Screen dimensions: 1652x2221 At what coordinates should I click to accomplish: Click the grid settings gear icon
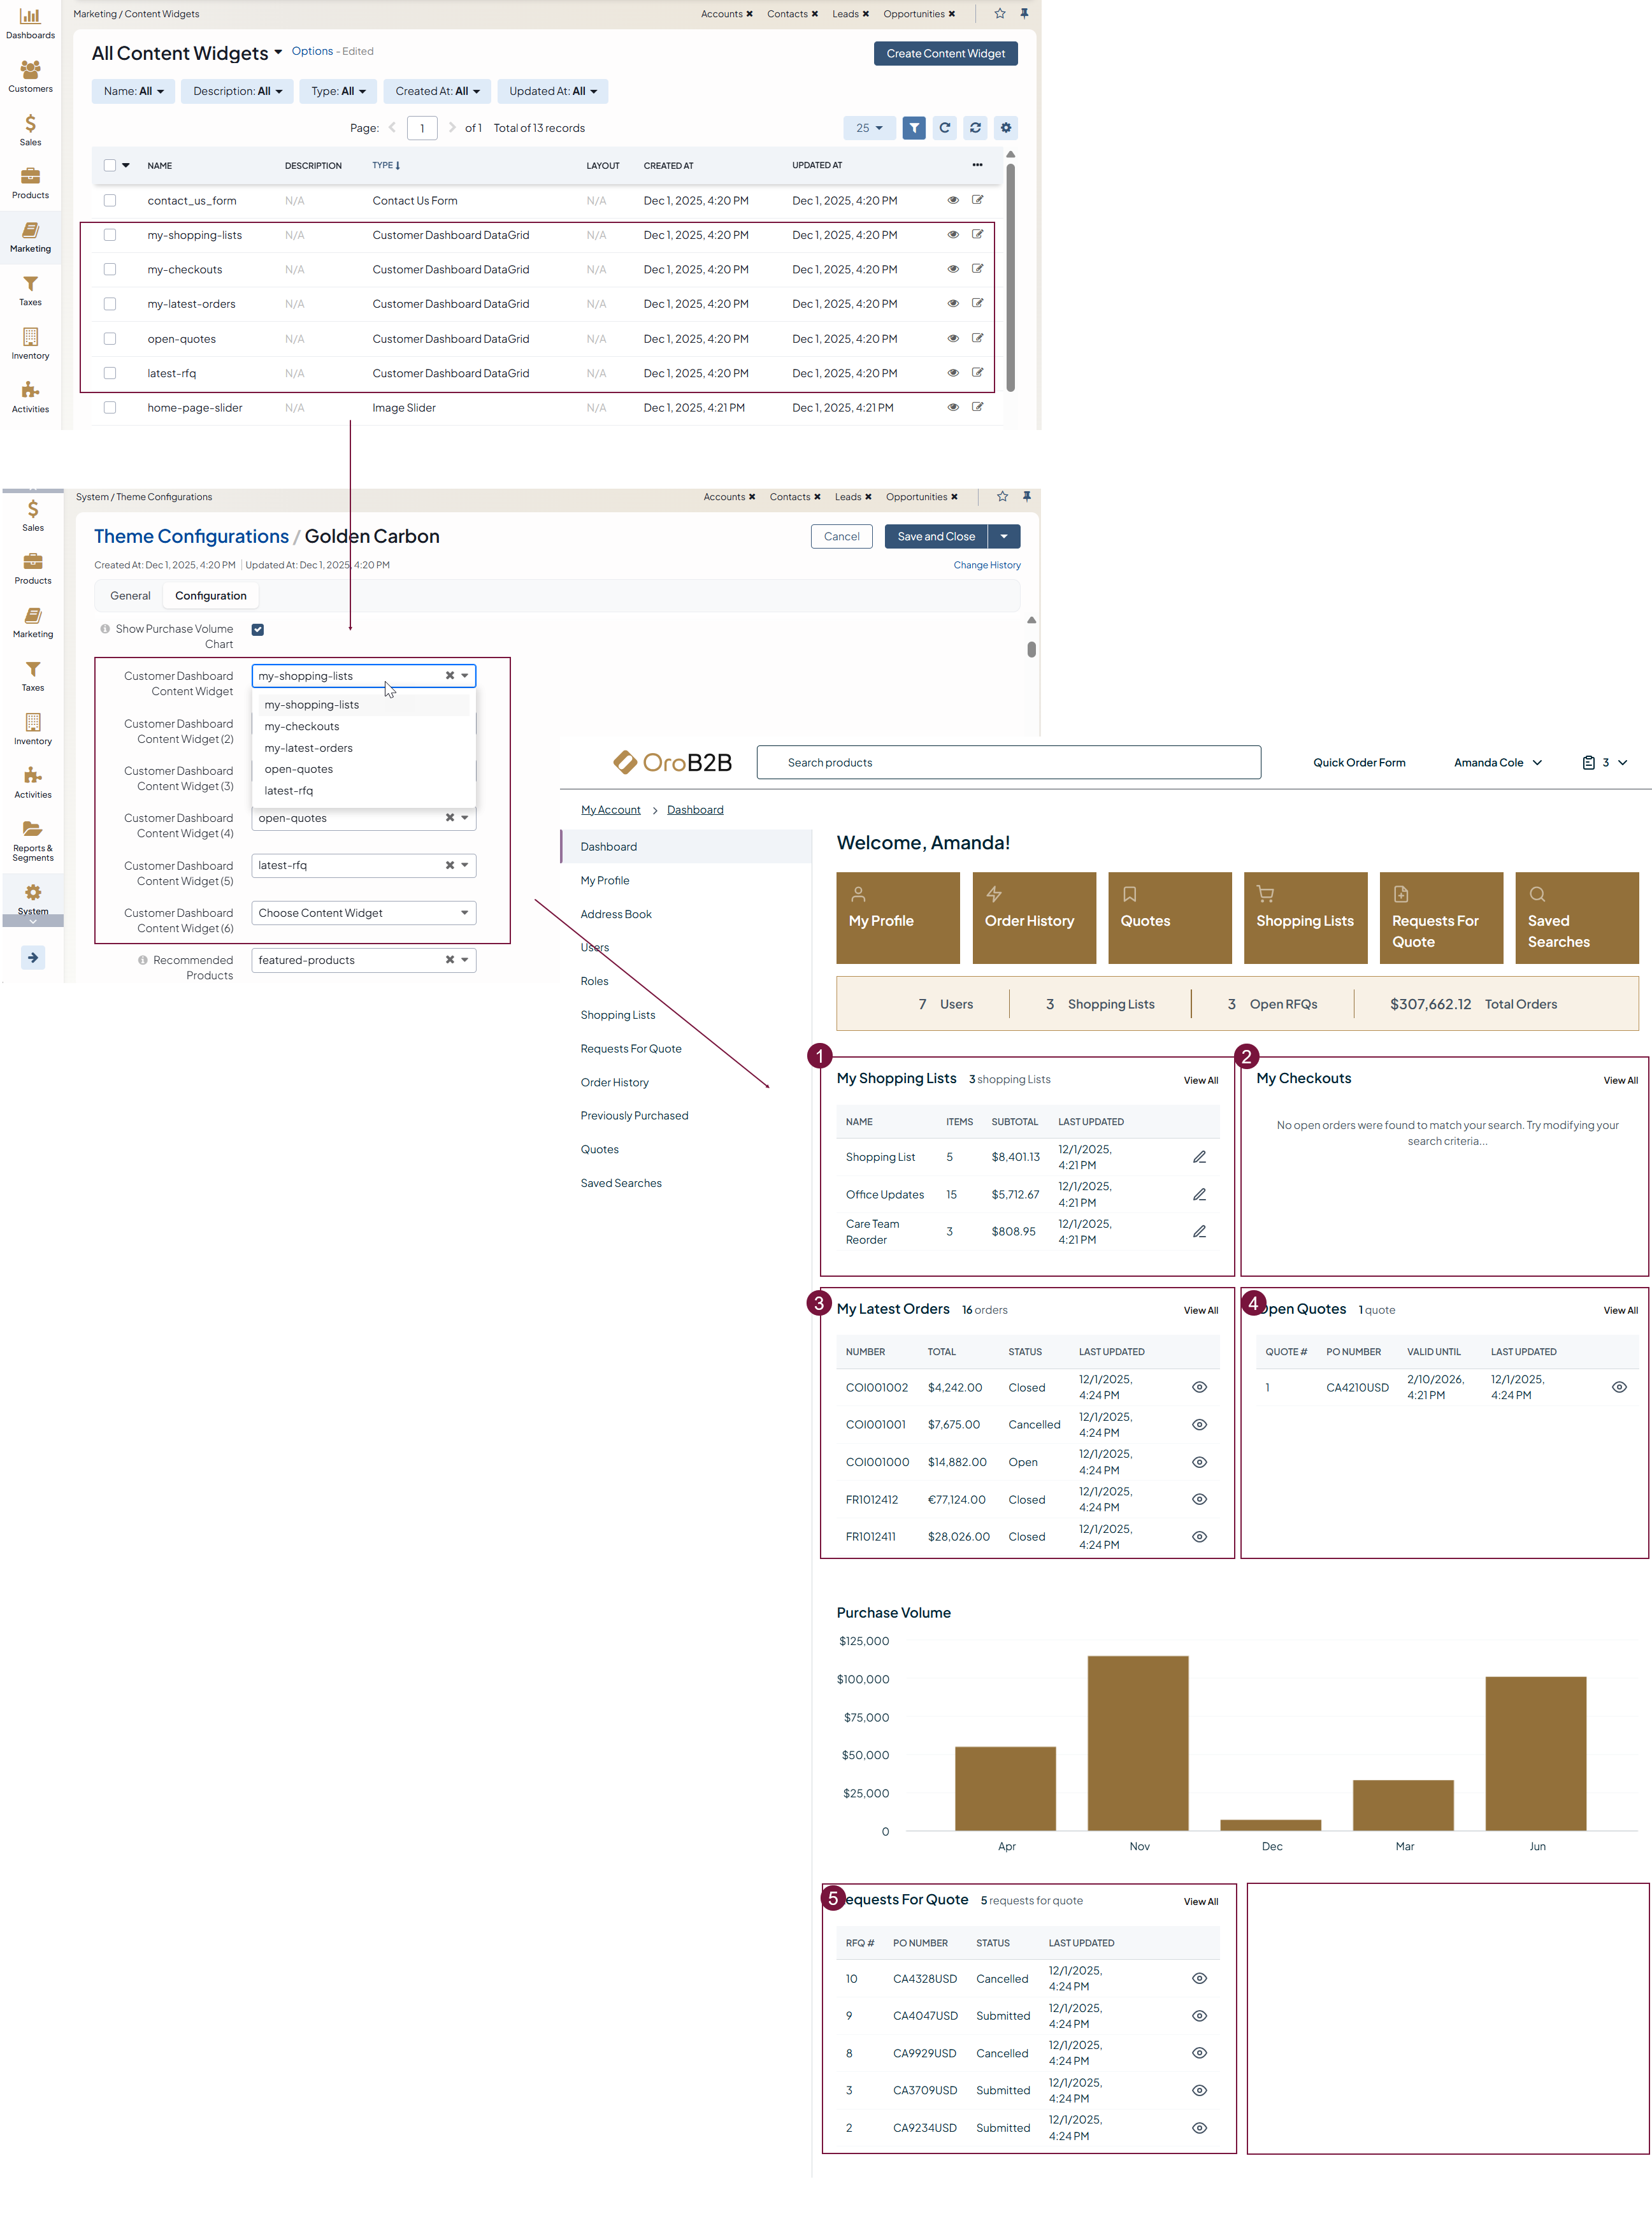point(1006,128)
